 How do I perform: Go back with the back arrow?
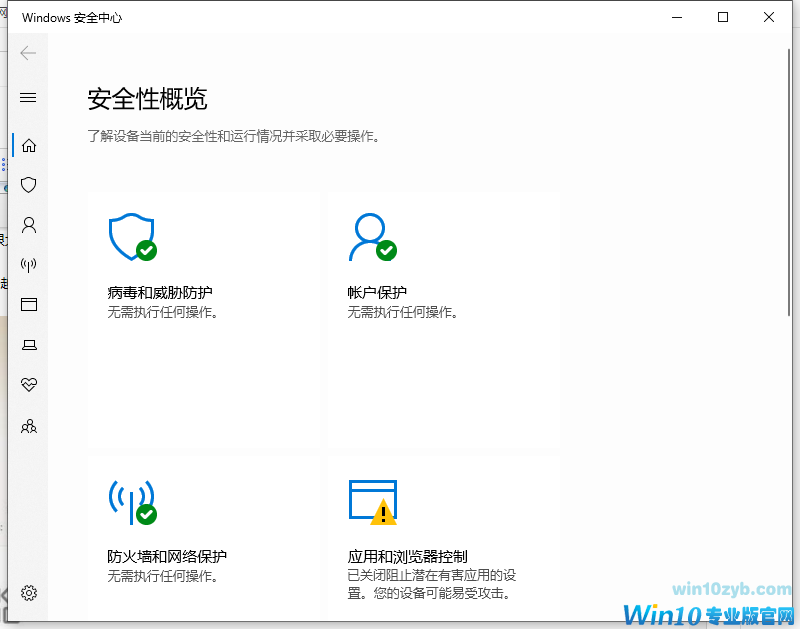pyautogui.click(x=28, y=53)
